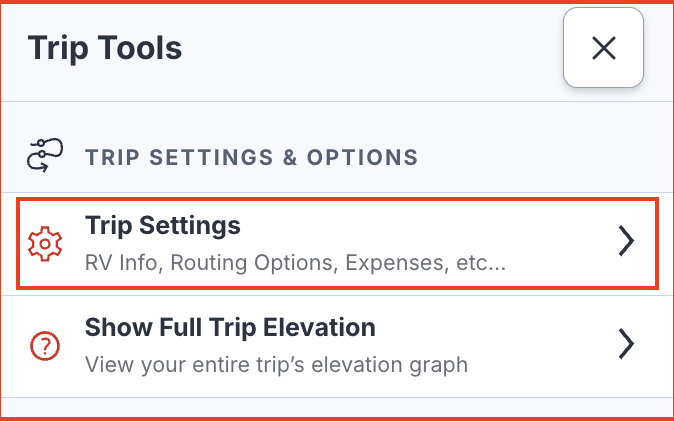Viewport: 674px width, 422px height.
Task: Click the red question mark circle icon
Action: pos(45,346)
